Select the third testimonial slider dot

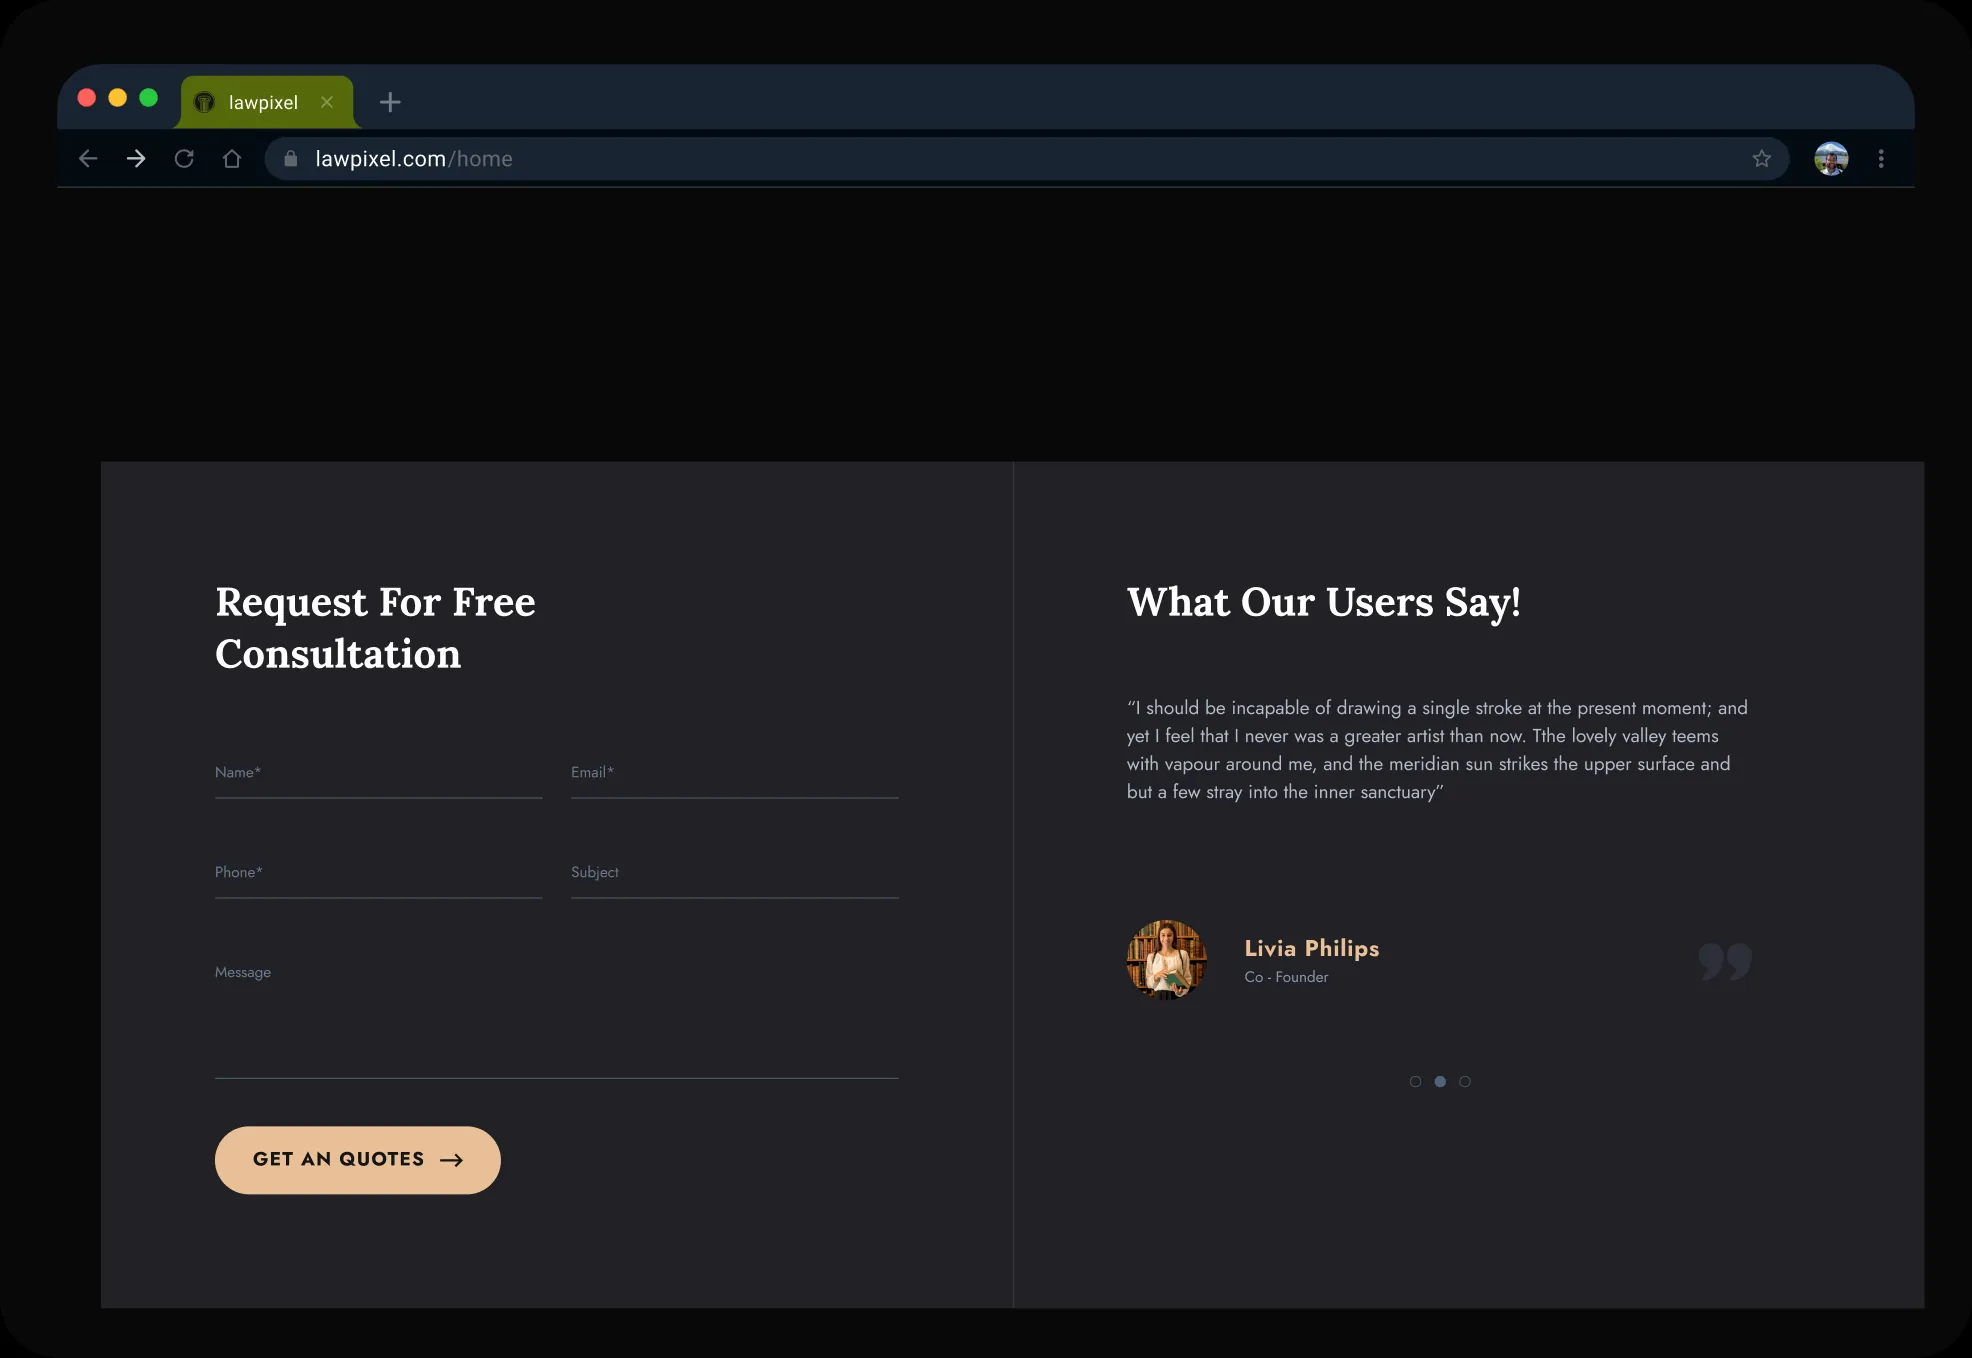click(x=1465, y=1081)
